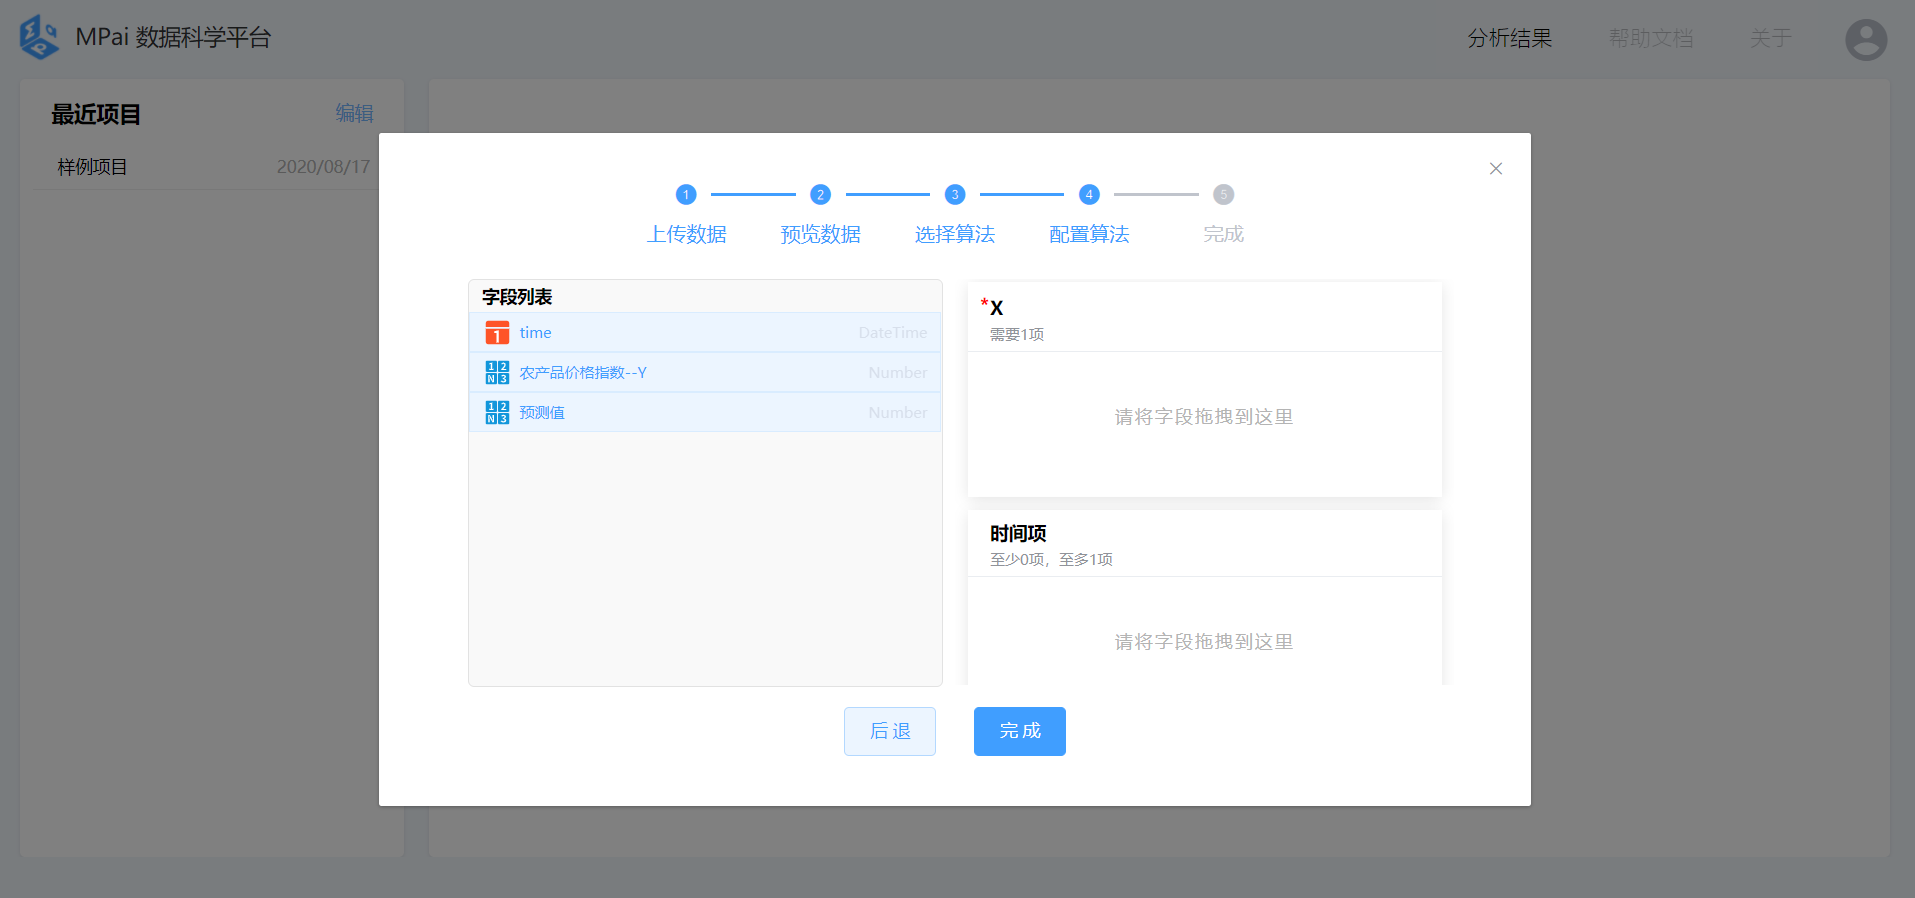Close the dialog with the X icon
Image resolution: width=1915 pixels, height=898 pixels.
click(1496, 169)
